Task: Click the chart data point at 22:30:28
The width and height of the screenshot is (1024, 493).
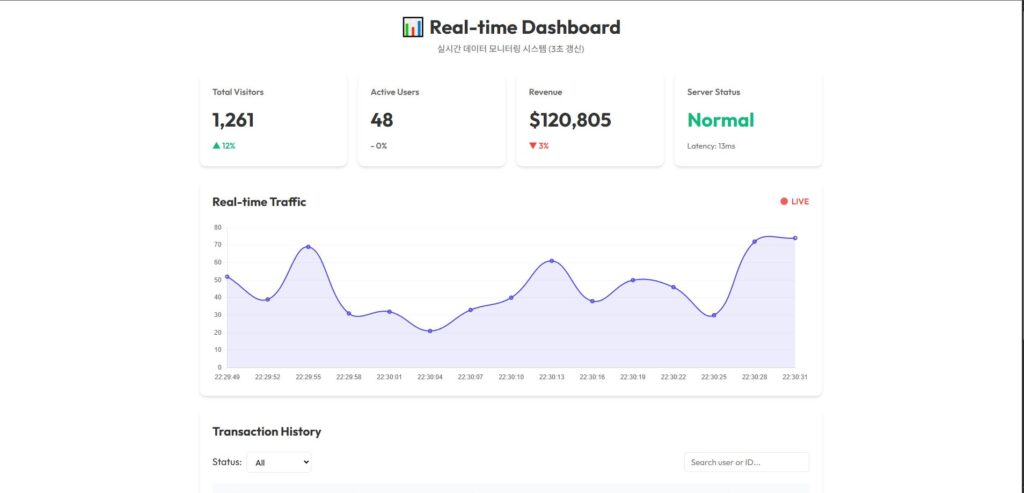Action: [754, 242]
